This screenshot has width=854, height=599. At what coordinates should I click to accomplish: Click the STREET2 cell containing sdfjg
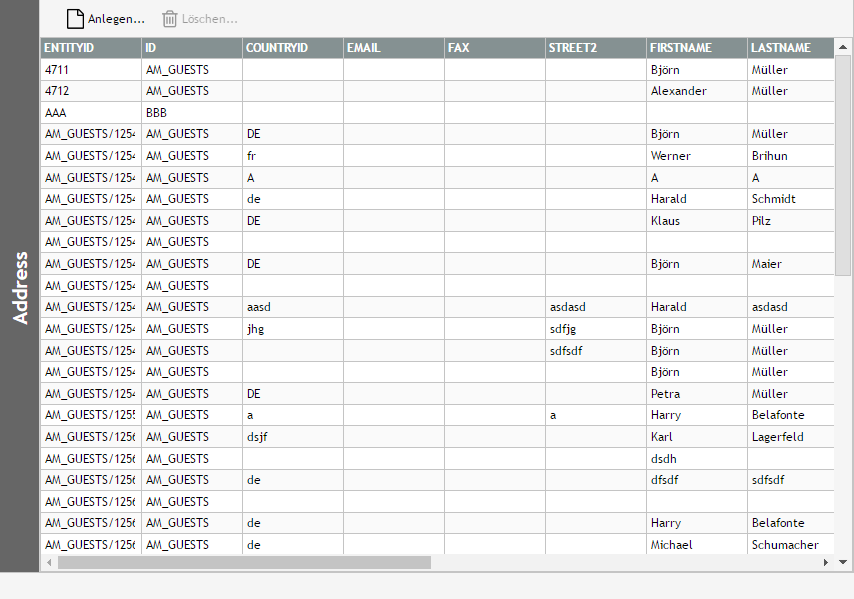point(595,329)
